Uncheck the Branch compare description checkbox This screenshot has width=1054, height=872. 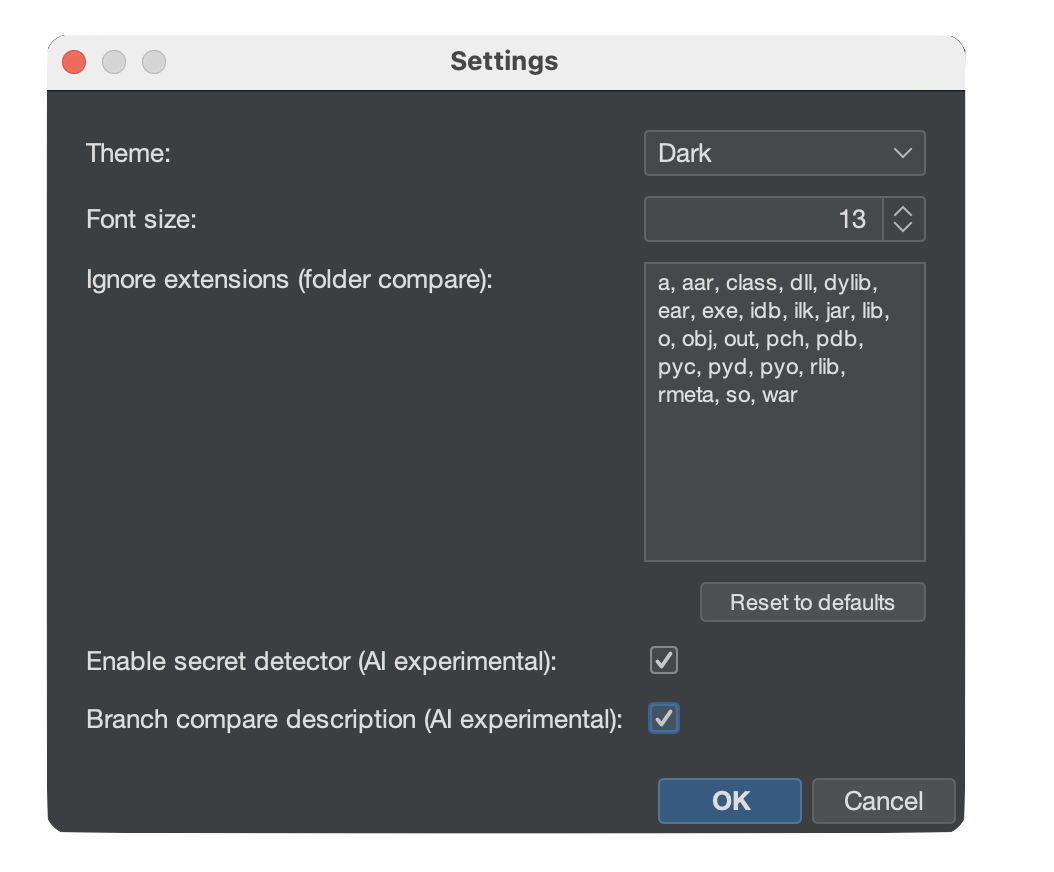[x=664, y=718]
